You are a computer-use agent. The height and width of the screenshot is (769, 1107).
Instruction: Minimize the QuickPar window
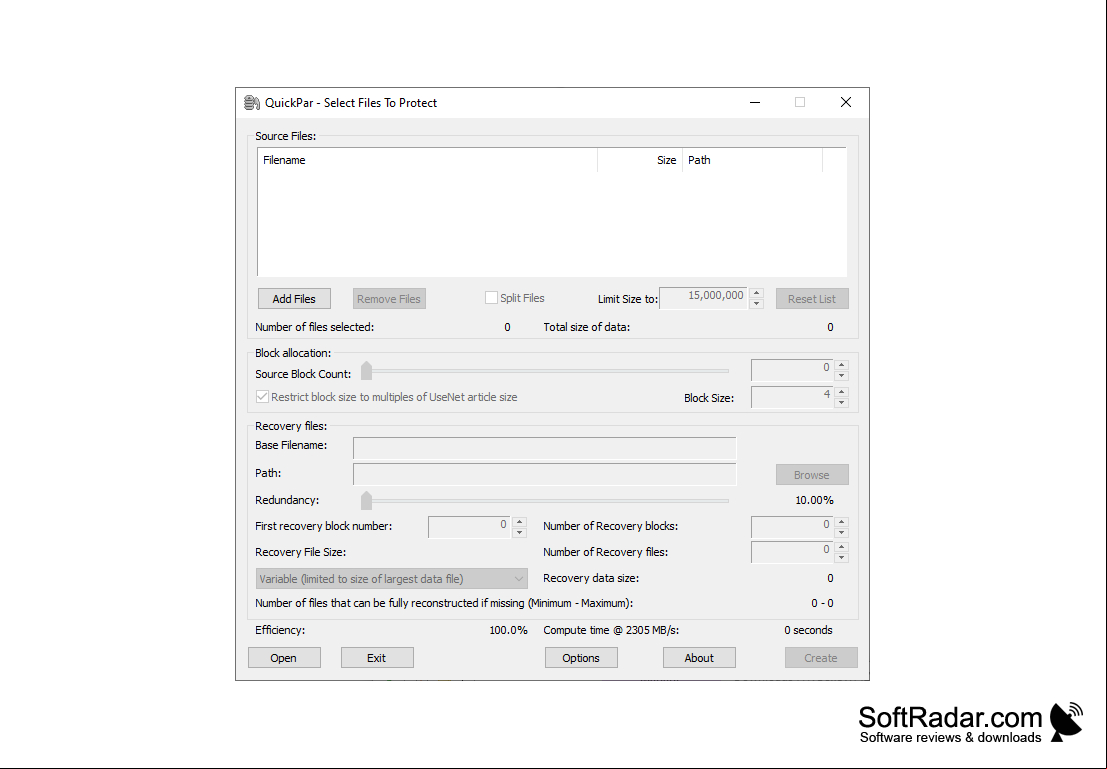click(755, 102)
